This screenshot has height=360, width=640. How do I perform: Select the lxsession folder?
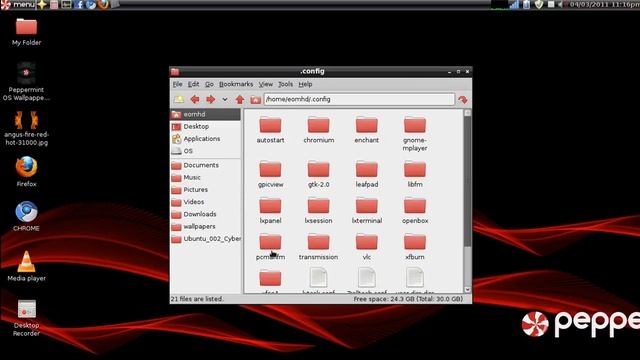tap(318, 210)
